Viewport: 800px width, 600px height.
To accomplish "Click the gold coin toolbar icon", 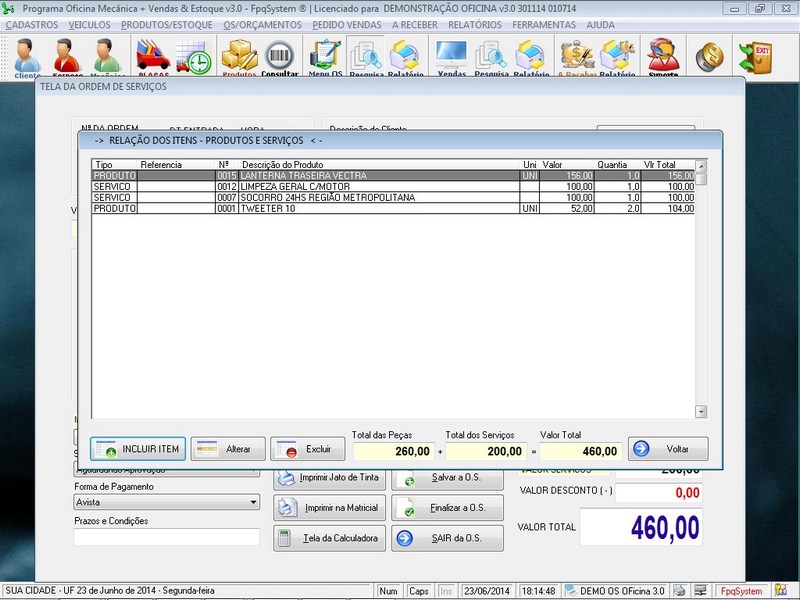I will (x=709, y=57).
